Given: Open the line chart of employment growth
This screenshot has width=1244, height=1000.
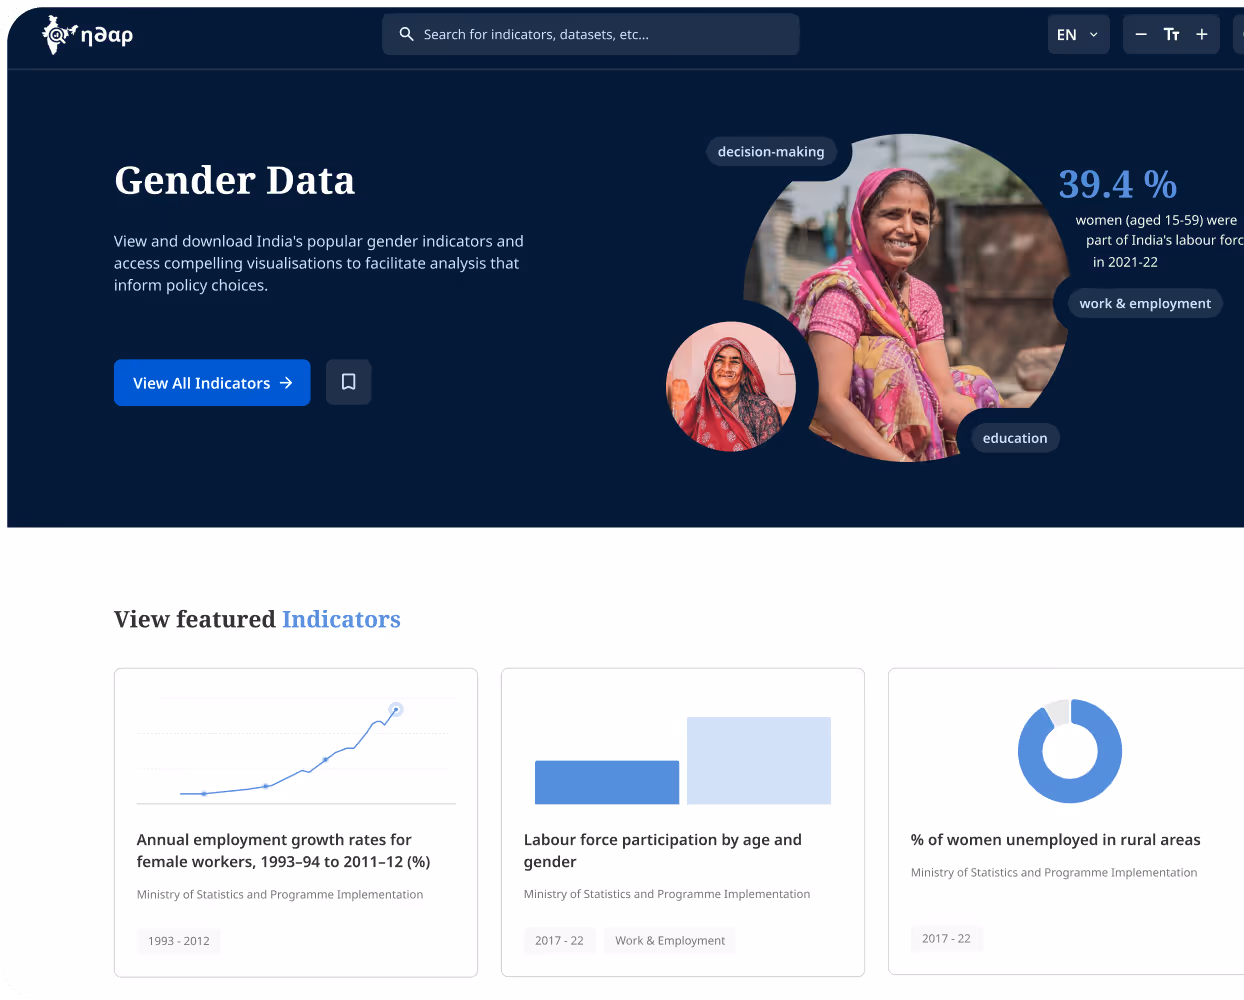Looking at the screenshot, I should click(x=296, y=752).
